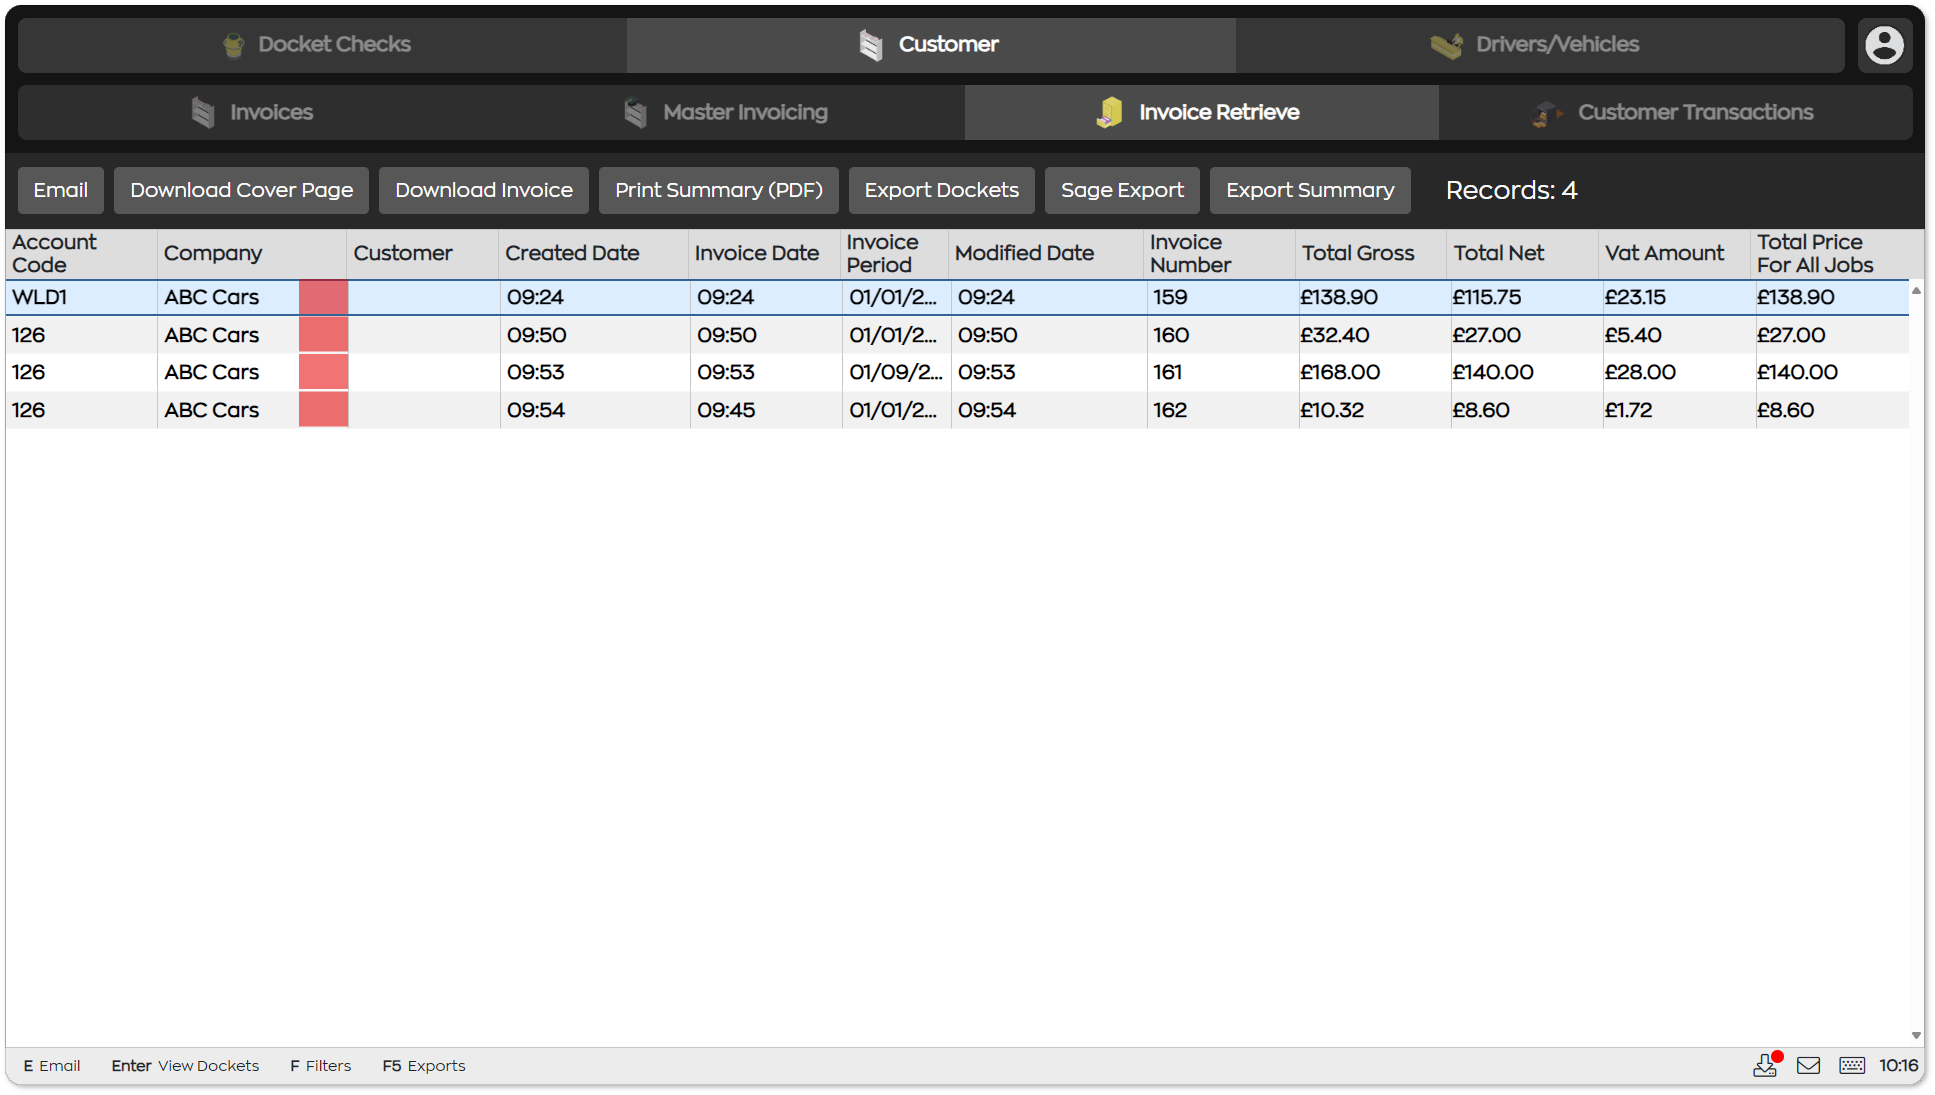Click the Export Summary button
1935x1095 pixels.
(x=1310, y=190)
